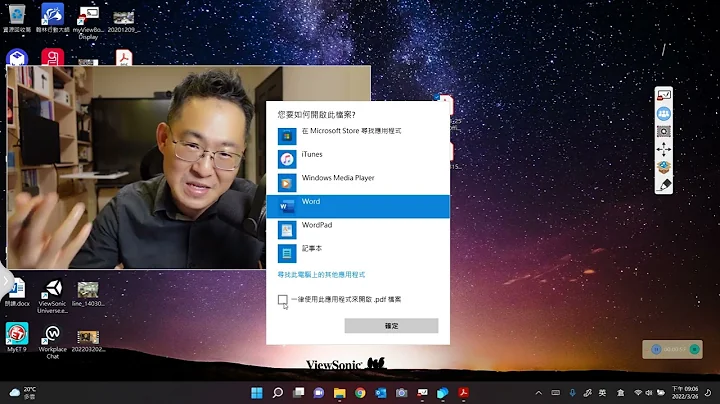Viewport: 720px width, 404px height.
Task: Switch the 英 input language indicator
Action: click(602, 393)
